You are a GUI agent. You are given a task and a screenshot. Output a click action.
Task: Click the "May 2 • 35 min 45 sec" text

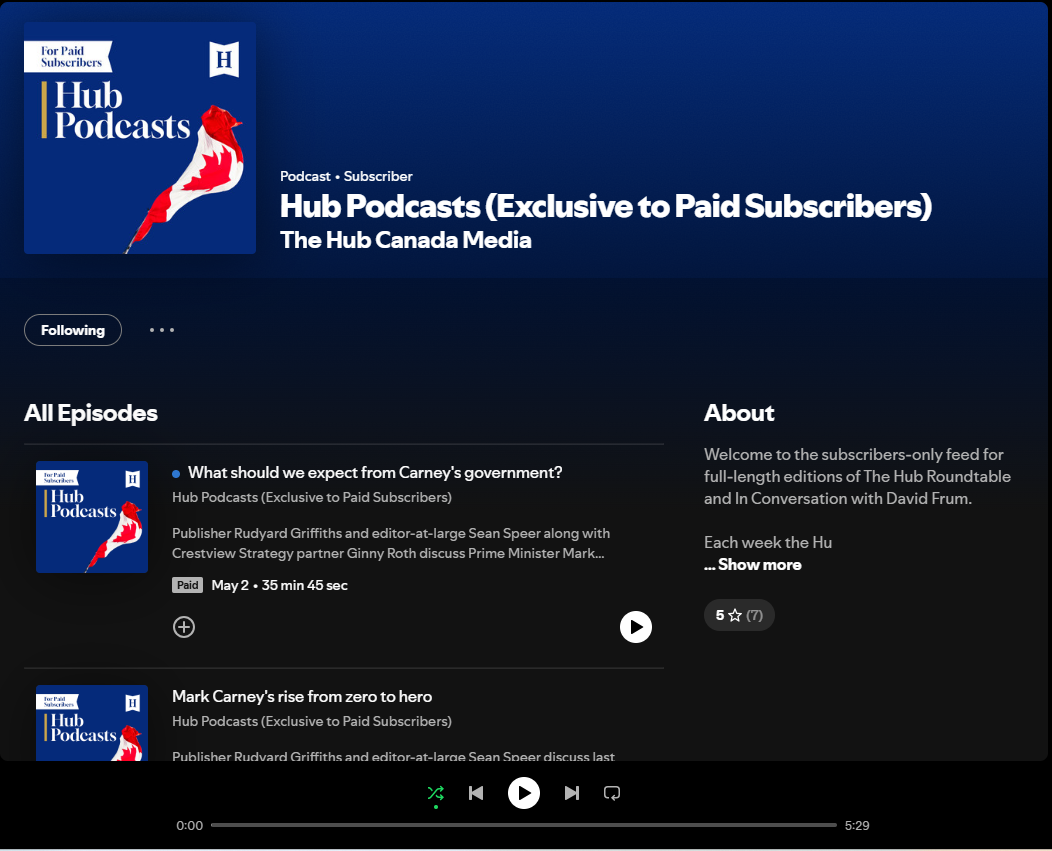pos(280,585)
